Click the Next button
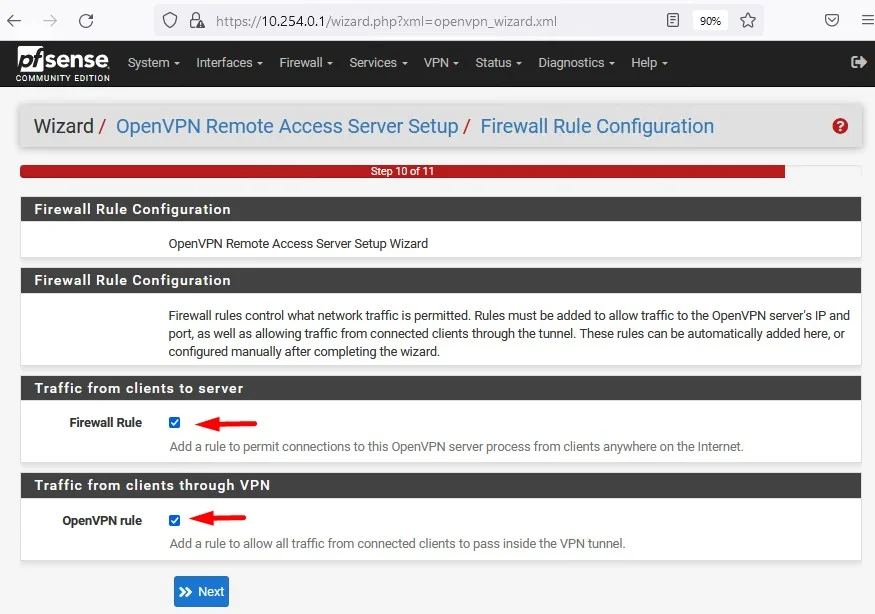 tap(201, 591)
